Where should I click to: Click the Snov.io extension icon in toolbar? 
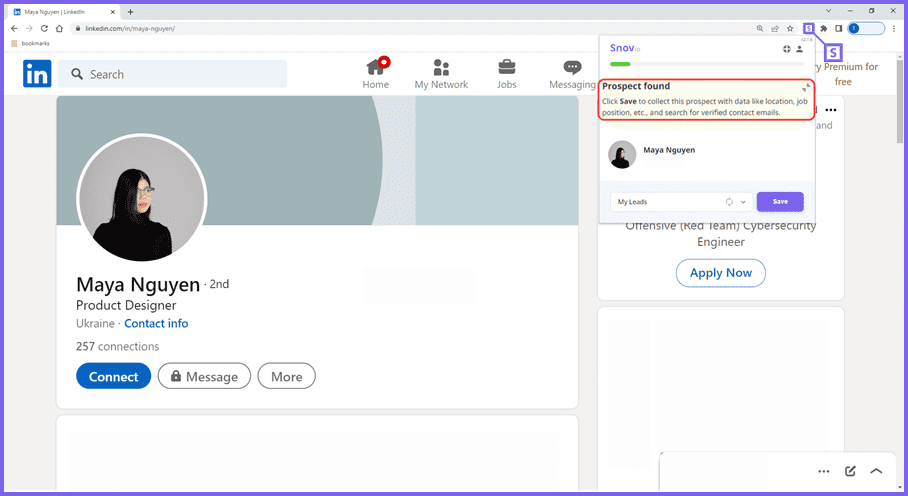808,28
